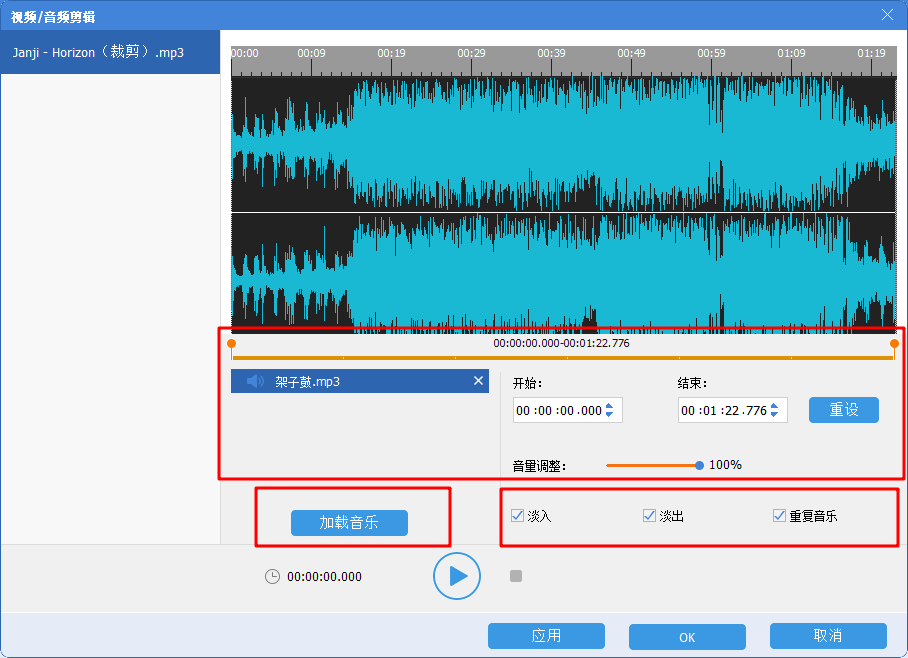
Task: Click the right orange trim marker
Action: [894, 346]
